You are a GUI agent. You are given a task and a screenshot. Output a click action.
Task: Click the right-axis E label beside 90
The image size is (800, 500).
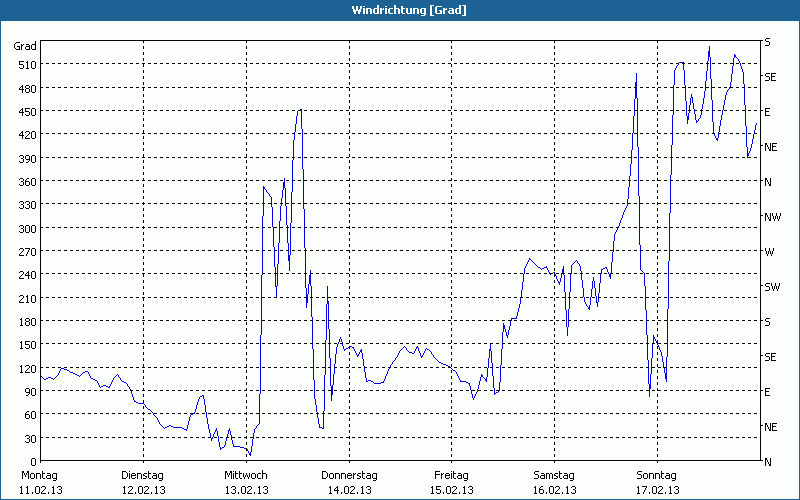click(x=767, y=392)
